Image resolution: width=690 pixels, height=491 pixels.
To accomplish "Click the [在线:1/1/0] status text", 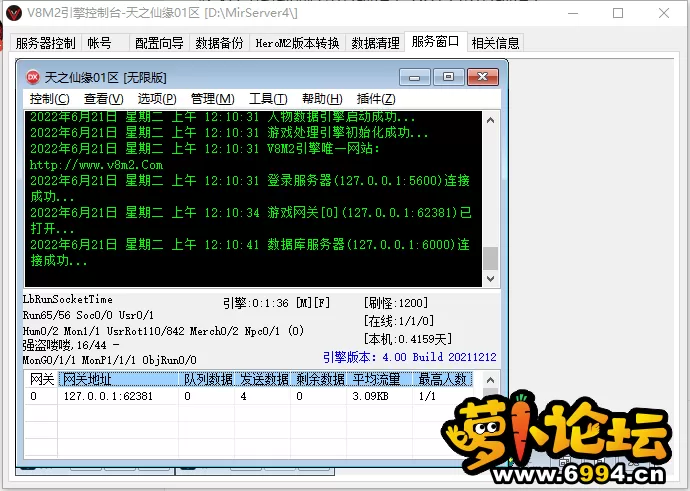I will coord(399,321).
